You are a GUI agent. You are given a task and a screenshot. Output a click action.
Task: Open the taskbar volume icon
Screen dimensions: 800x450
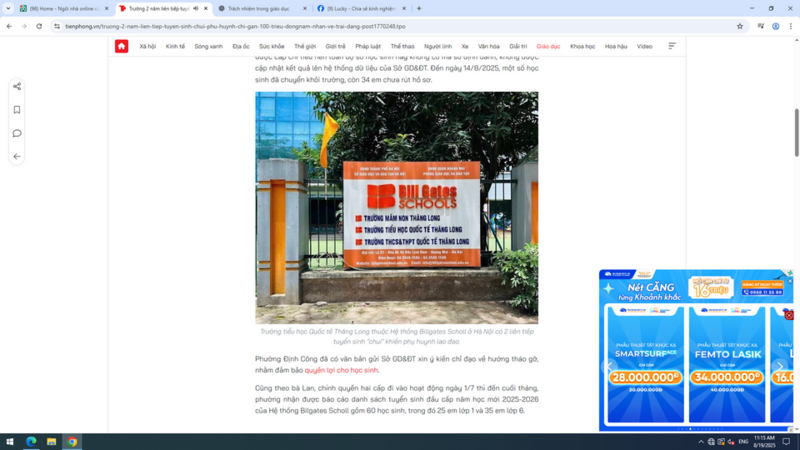click(x=731, y=442)
